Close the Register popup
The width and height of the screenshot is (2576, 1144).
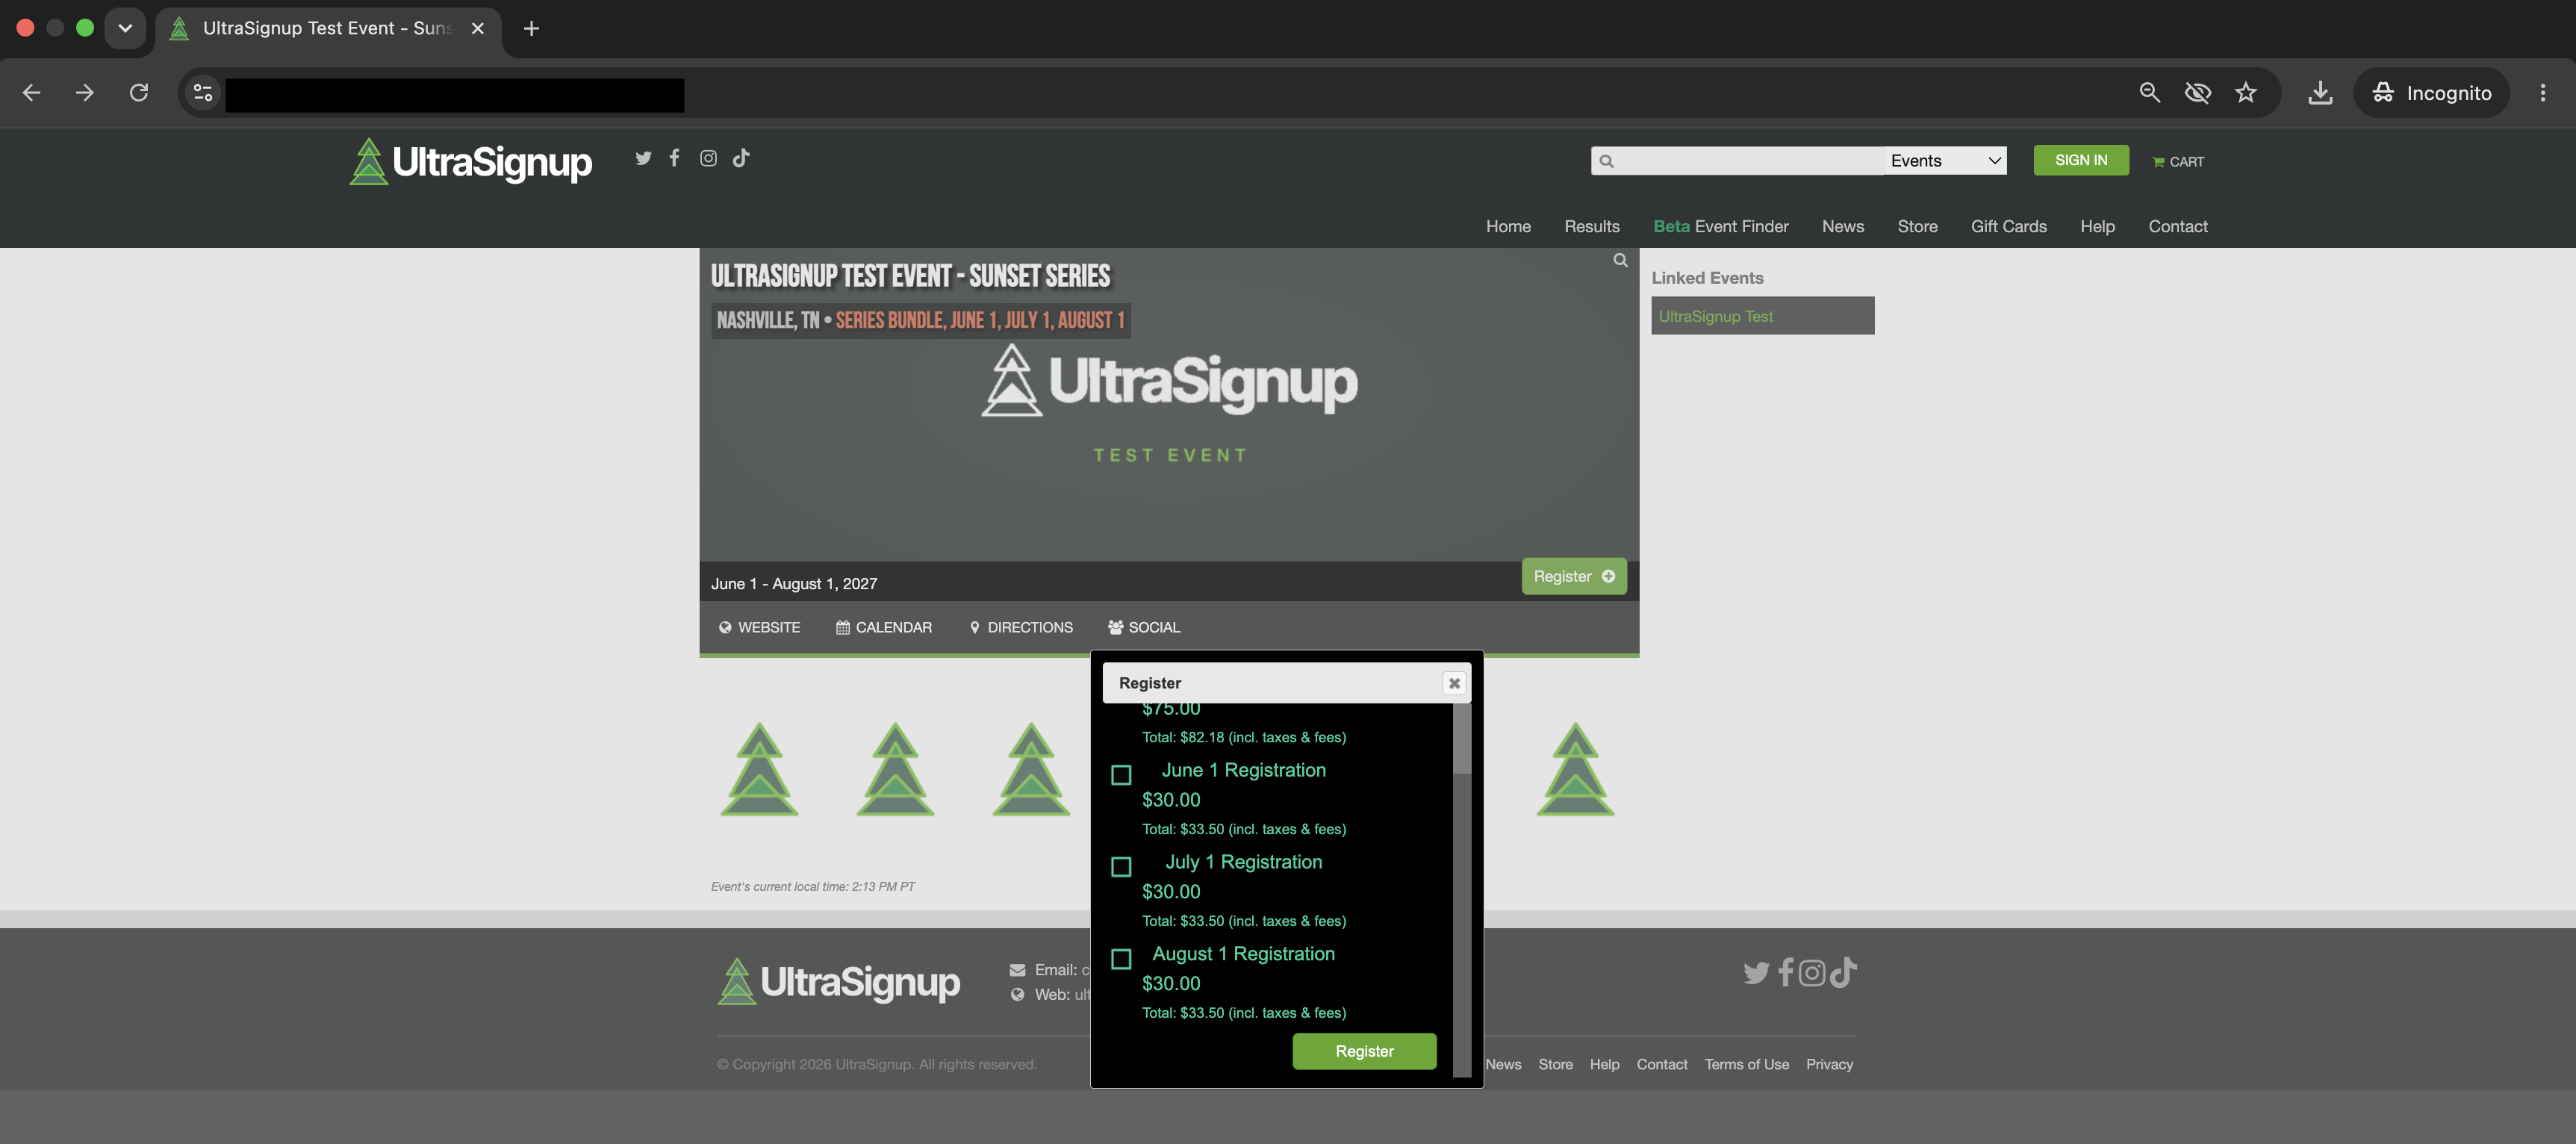point(1454,683)
